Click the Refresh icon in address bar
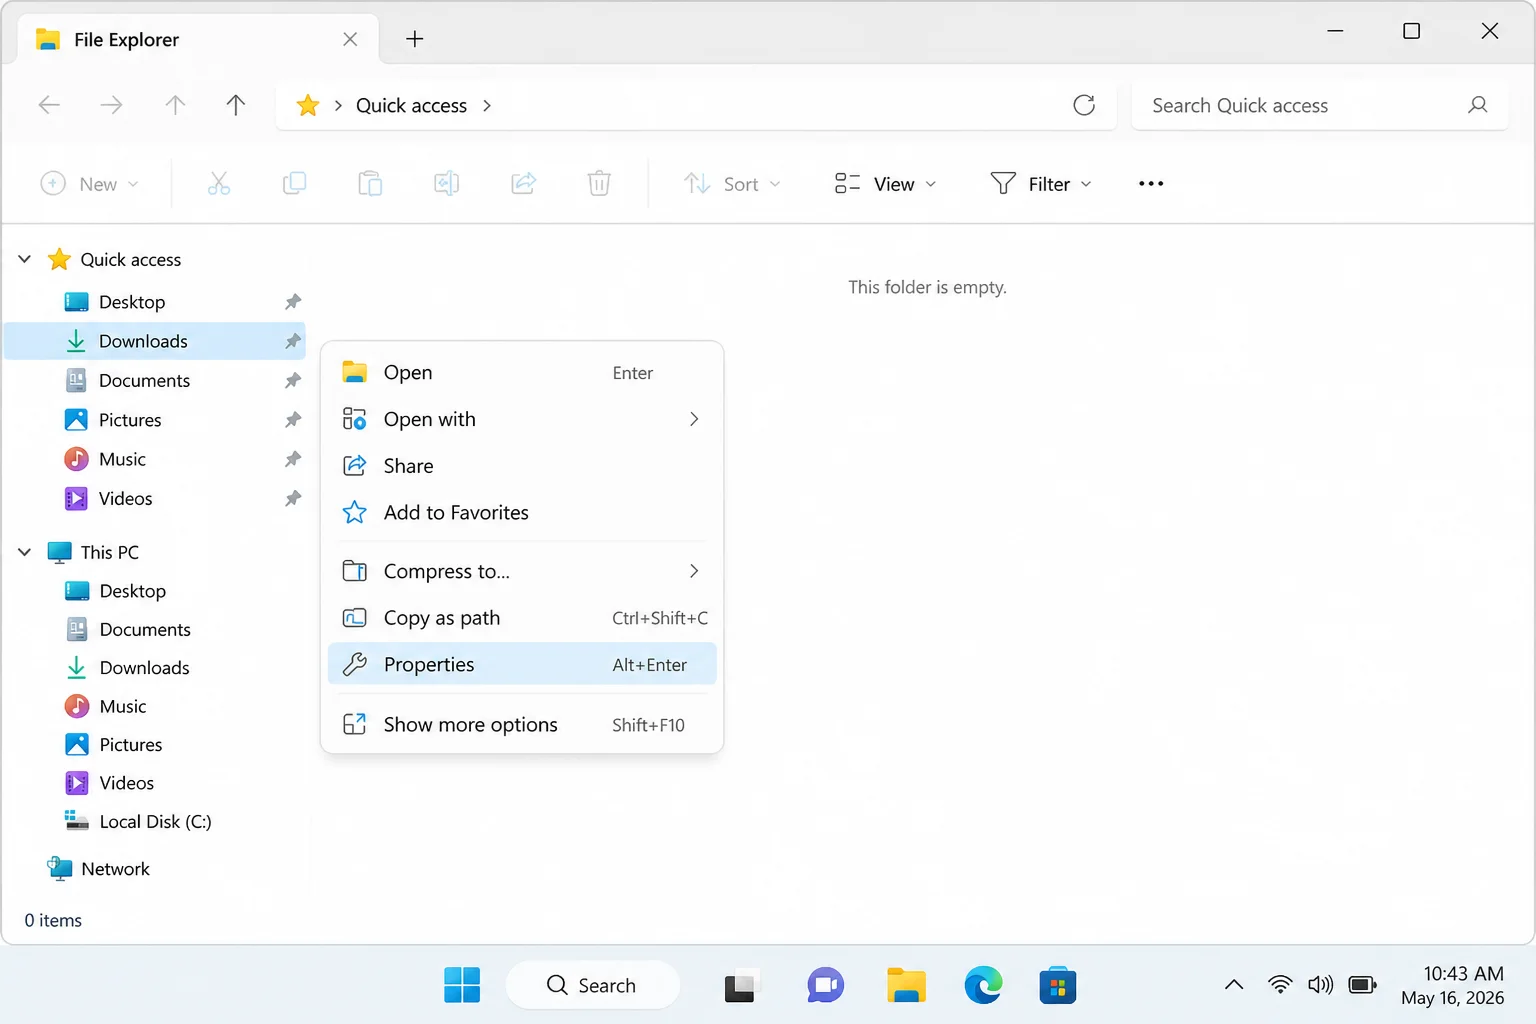 [1084, 105]
